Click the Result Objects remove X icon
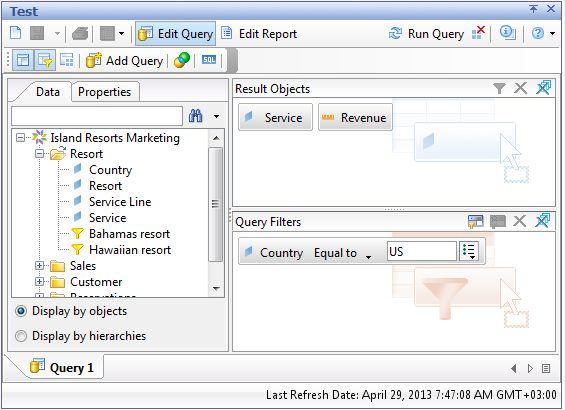Image resolution: width=565 pixels, height=410 pixels. [x=521, y=88]
